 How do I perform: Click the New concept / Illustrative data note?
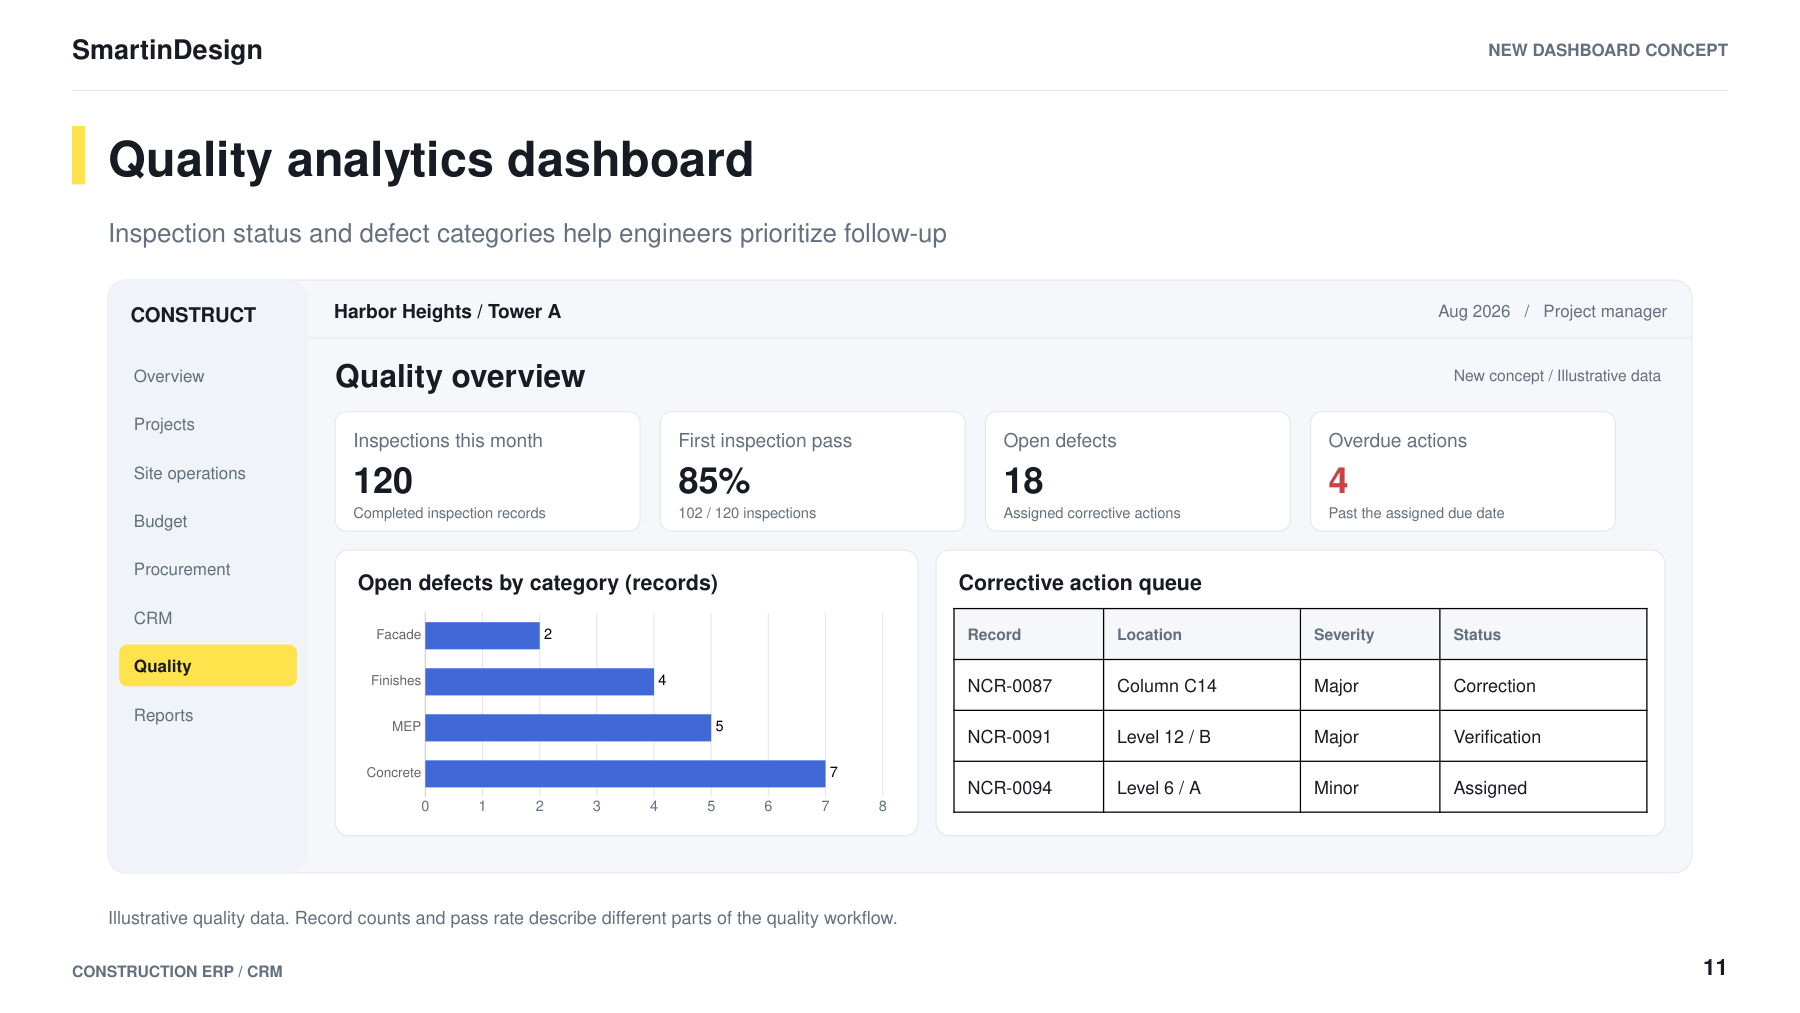coord(1557,376)
